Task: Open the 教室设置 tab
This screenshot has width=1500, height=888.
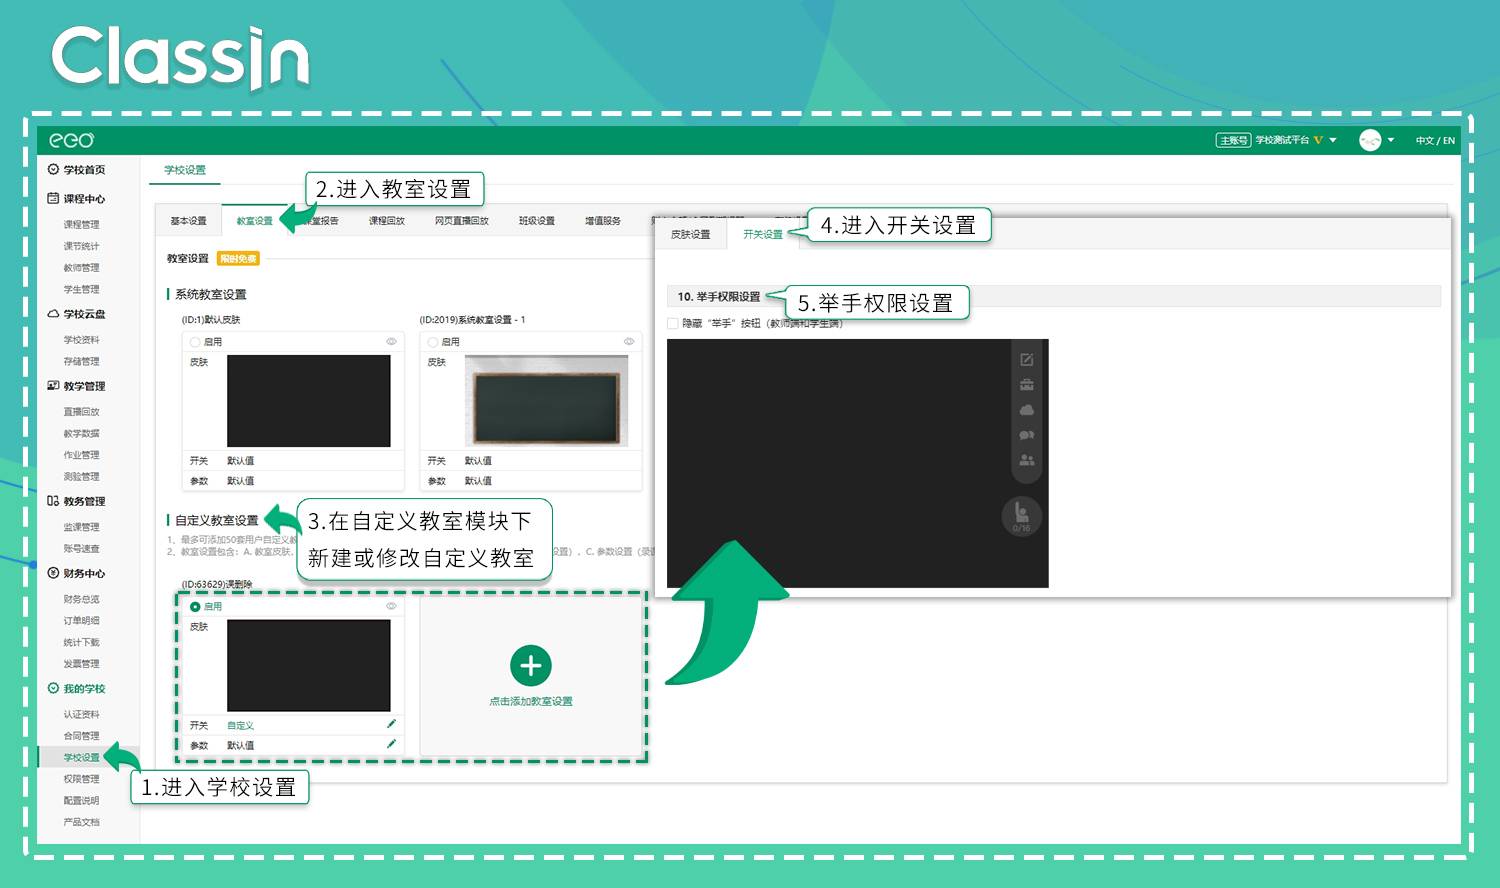Action: point(254,221)
